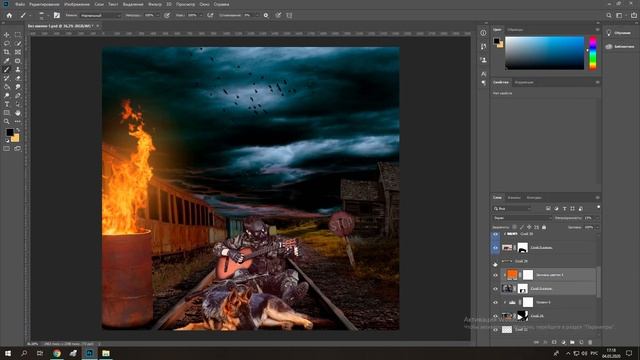This screenshot has width=640, height=360.
Task: Toggle lock all padlock icon
Action: tap(544, 227)
